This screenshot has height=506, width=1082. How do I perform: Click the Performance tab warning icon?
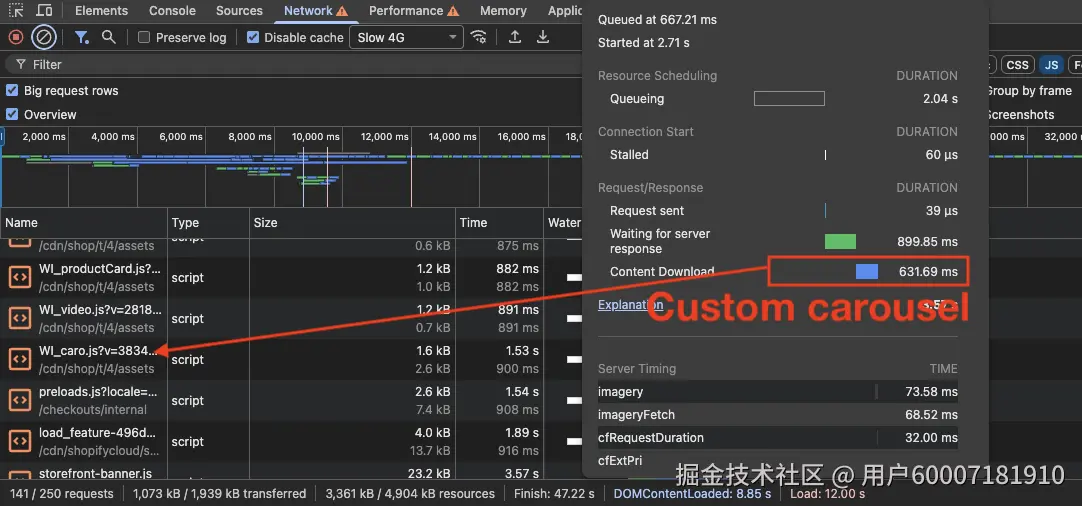453,11
